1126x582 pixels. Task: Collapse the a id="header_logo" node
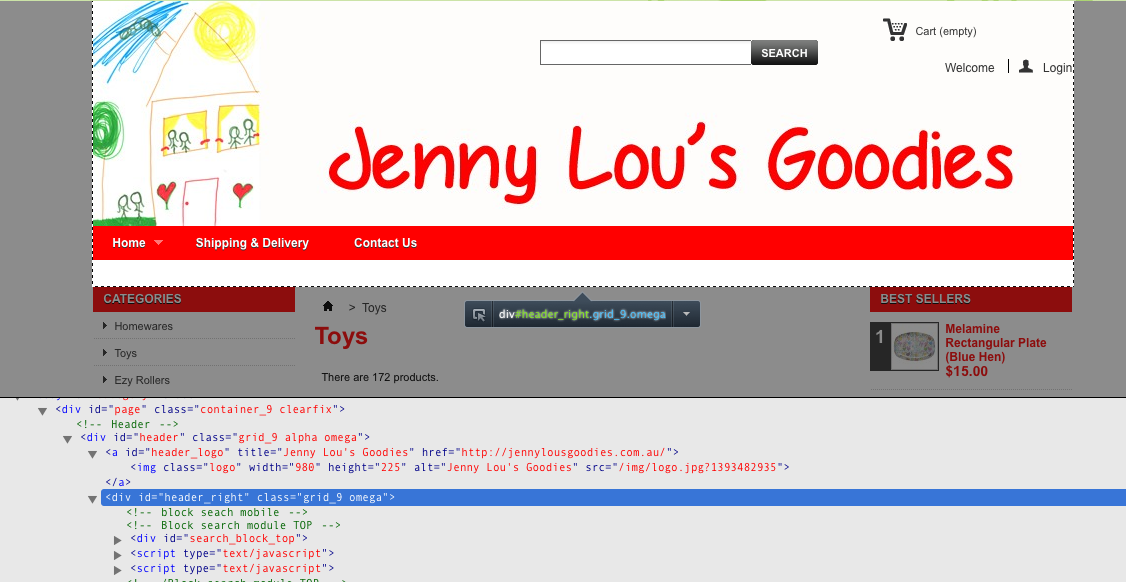(x=93, y=453)
